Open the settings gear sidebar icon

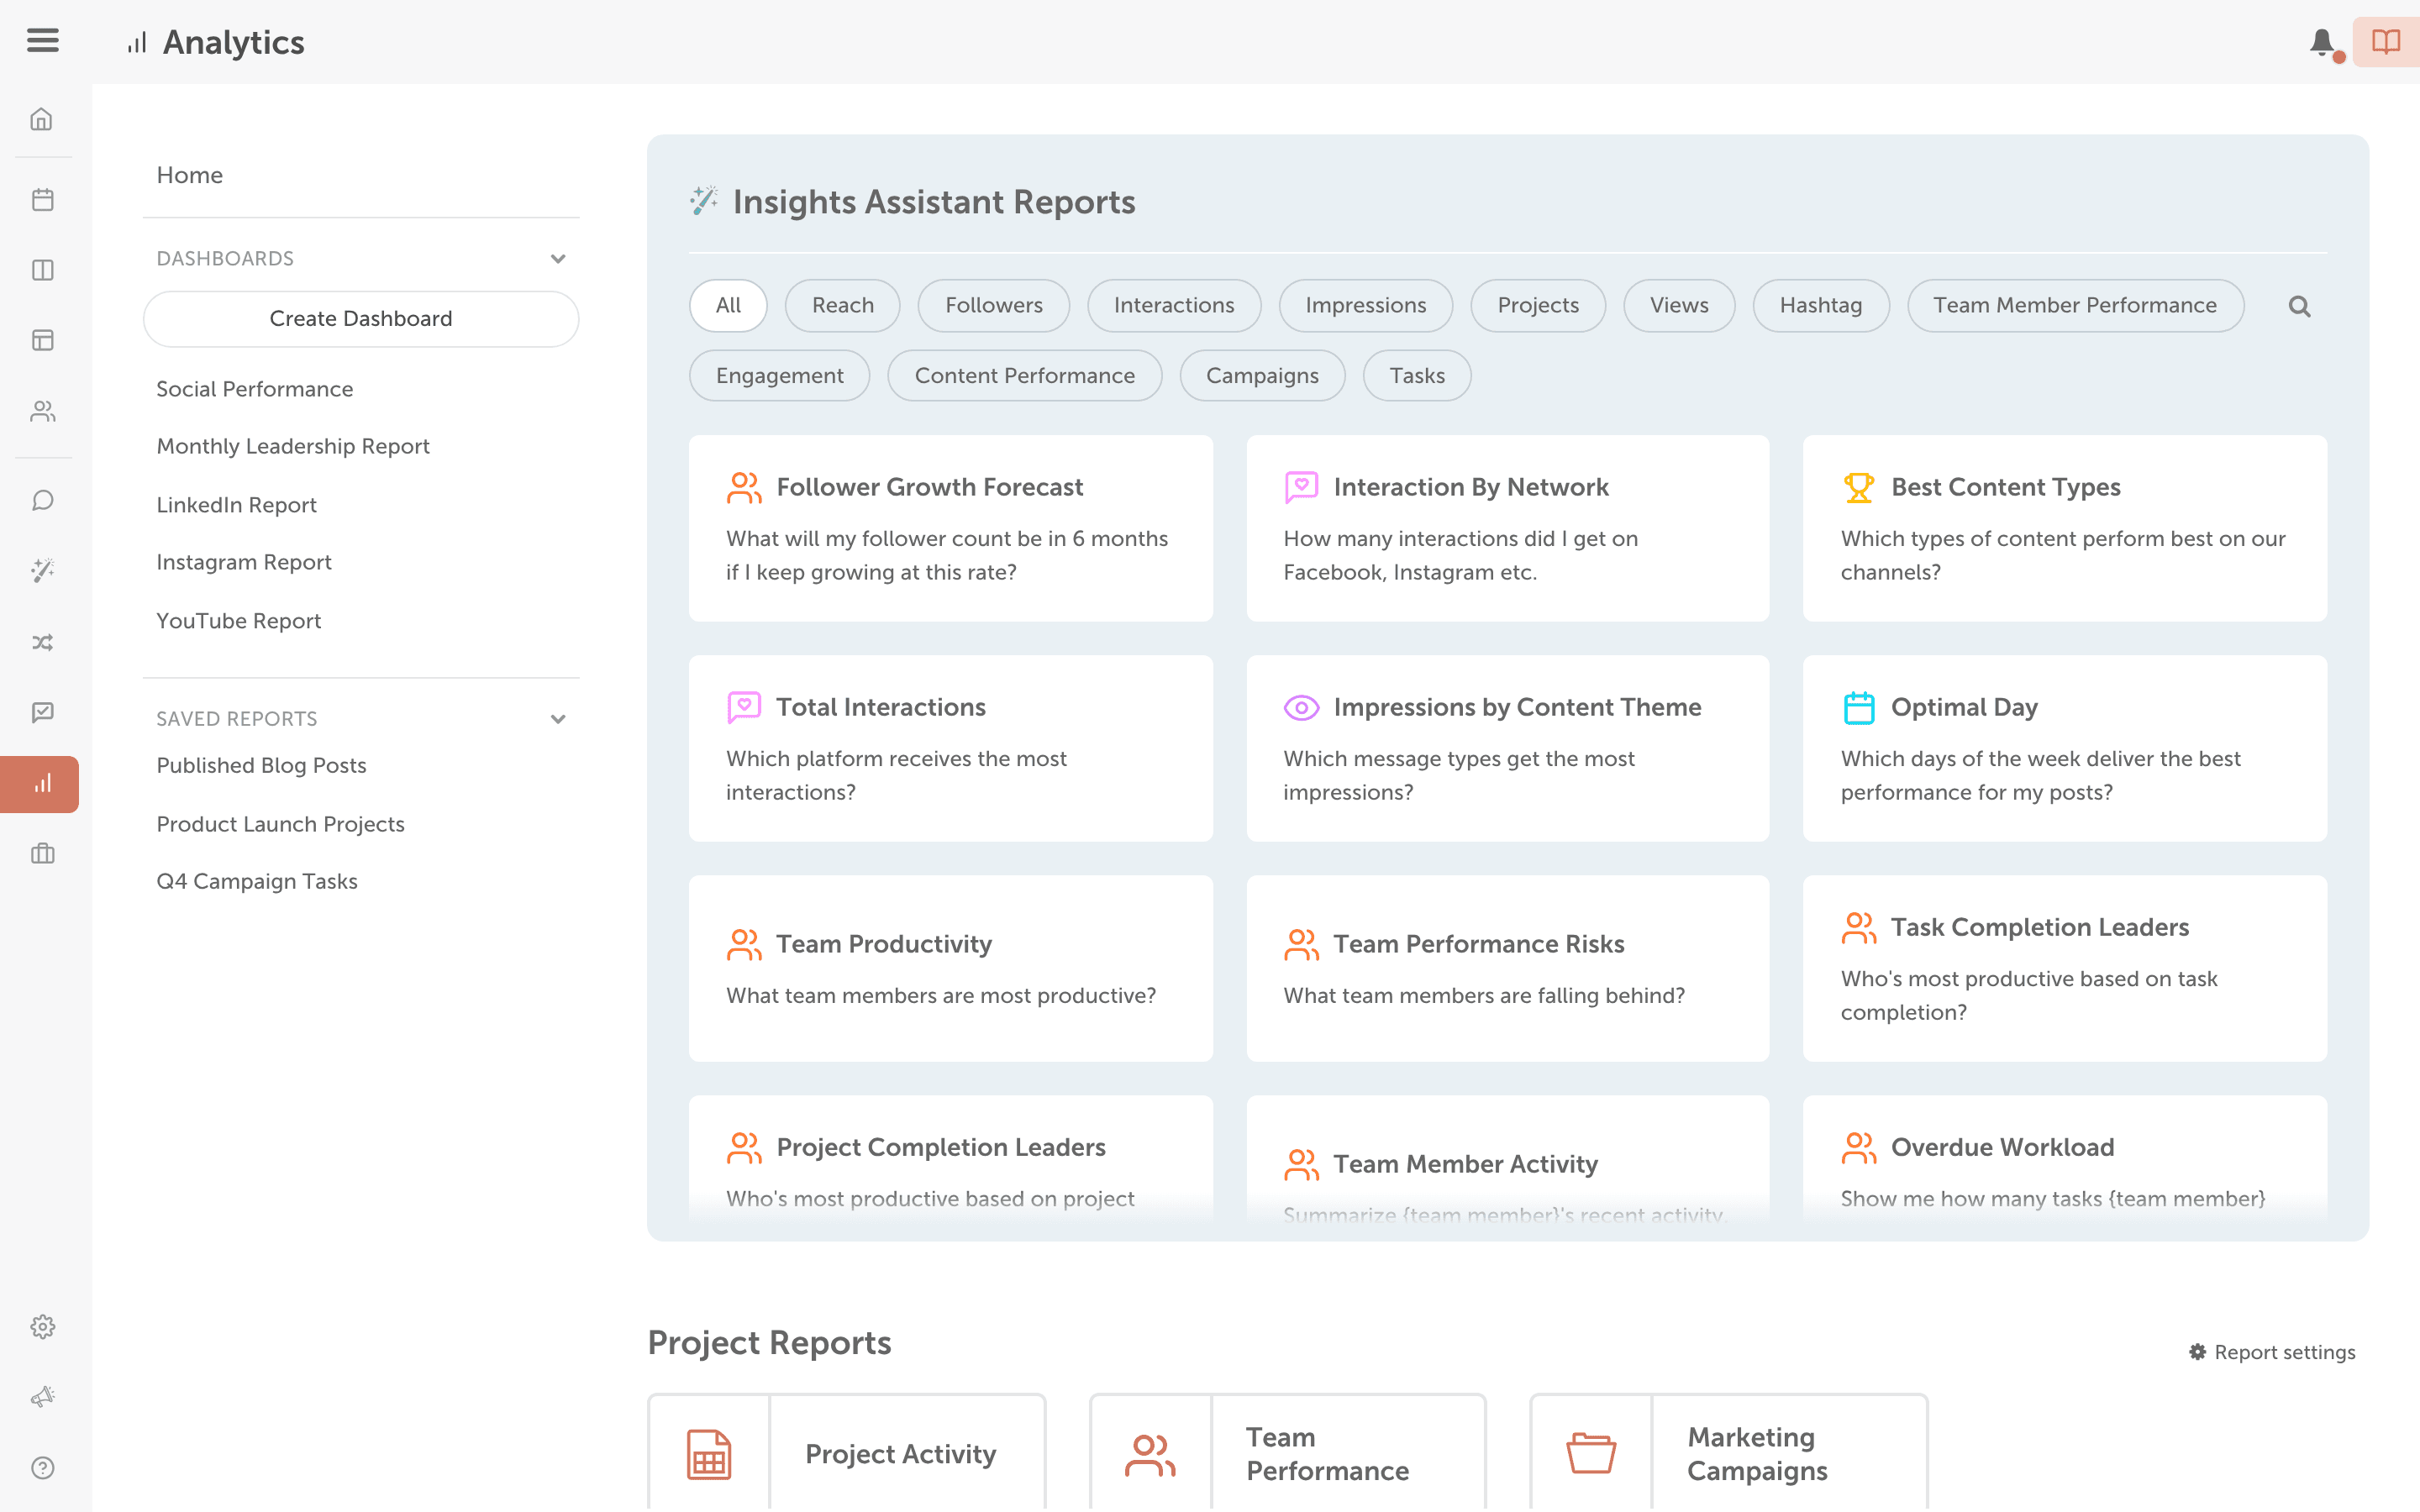(x=42, y=1326)
